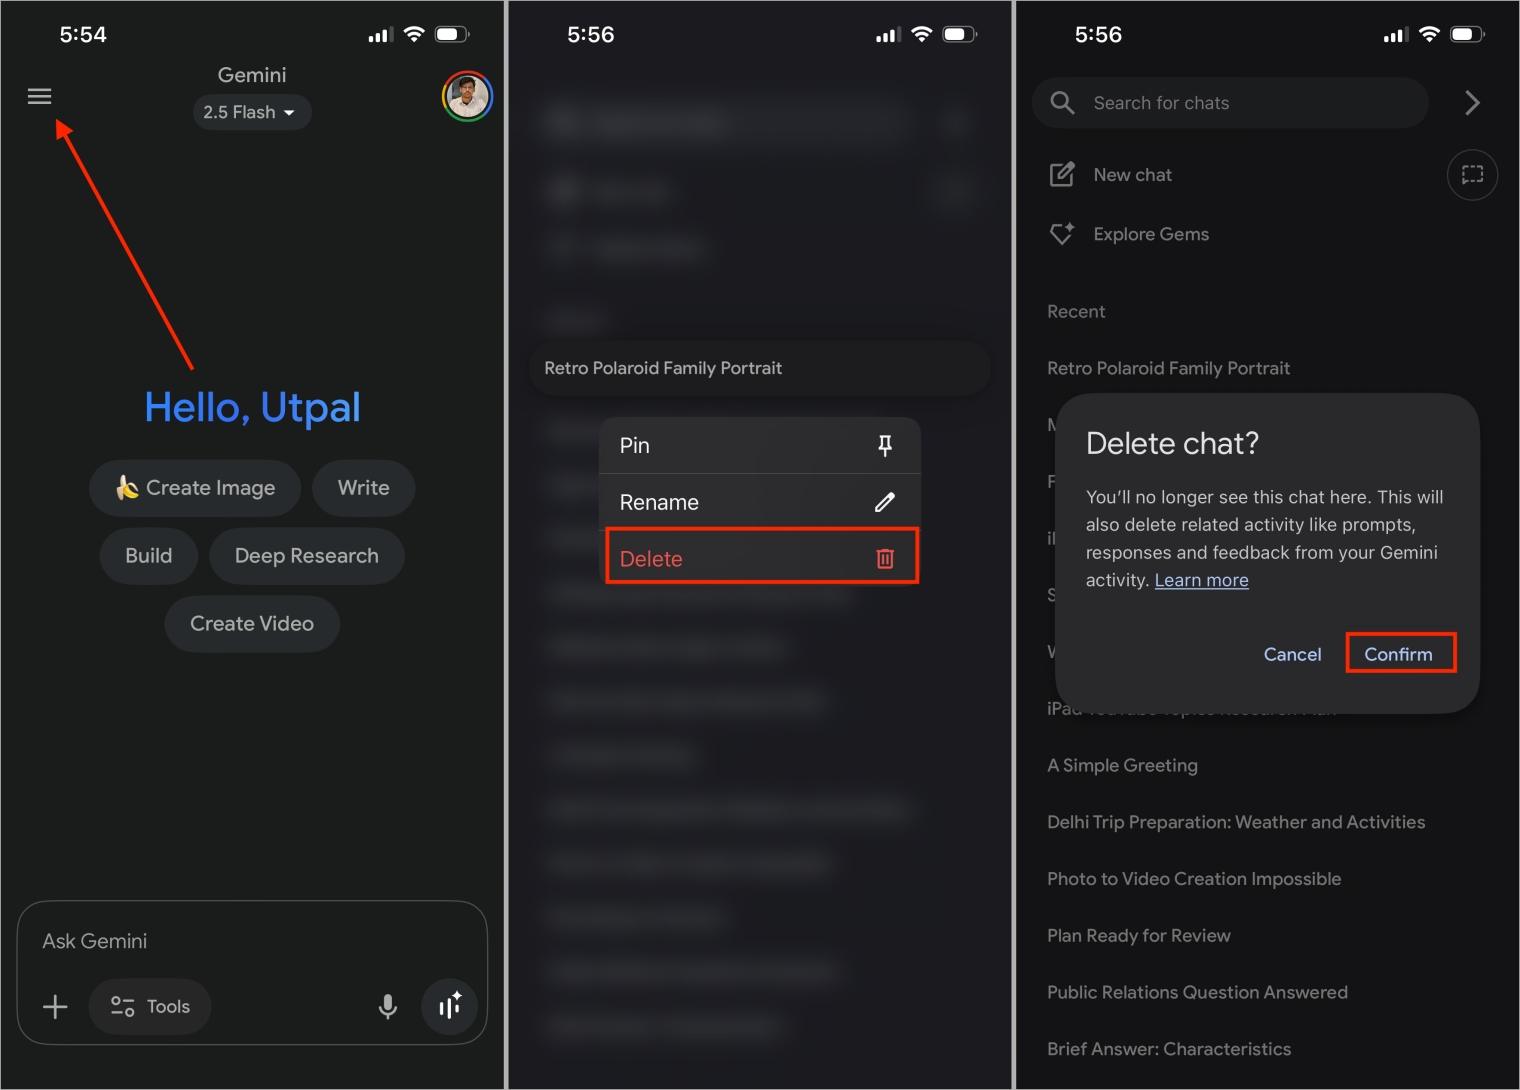Click the Search for chats field

click(1230, 103)
